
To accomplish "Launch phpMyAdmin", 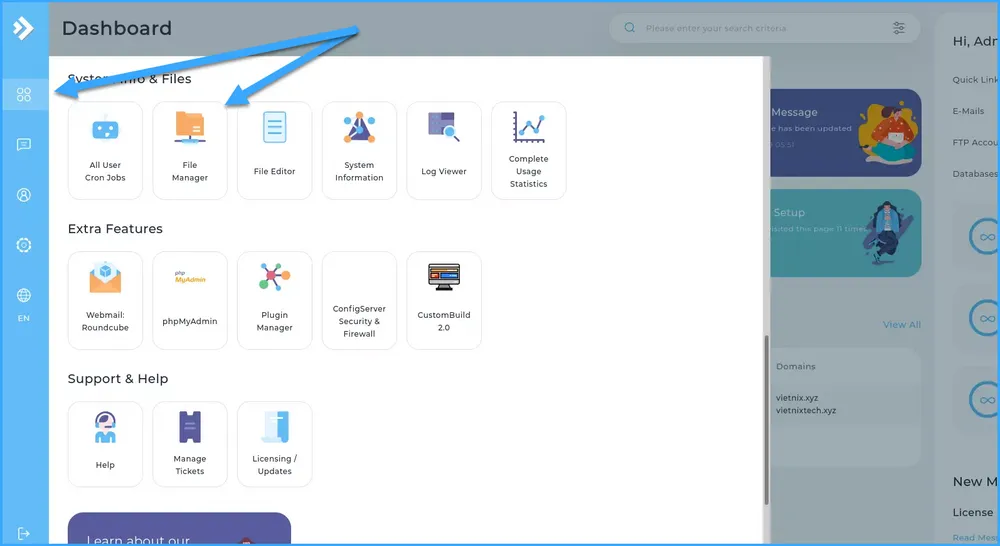I will tap(190, 300).
